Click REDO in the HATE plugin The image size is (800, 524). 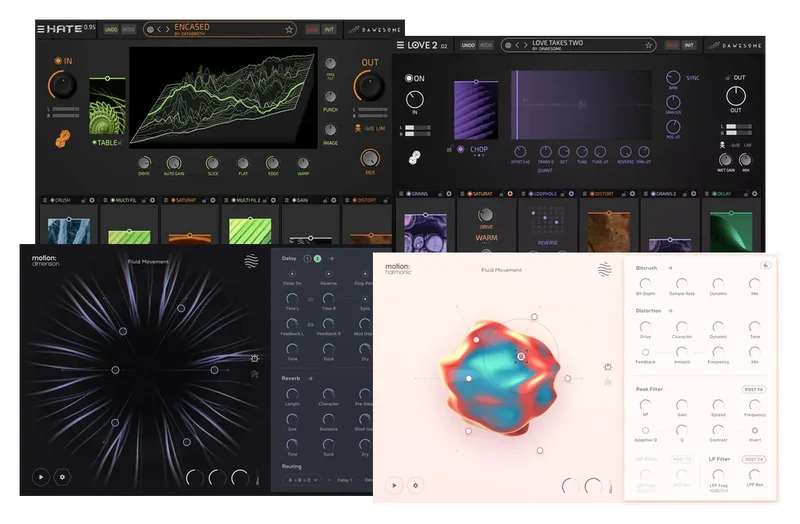click(129, 30)
